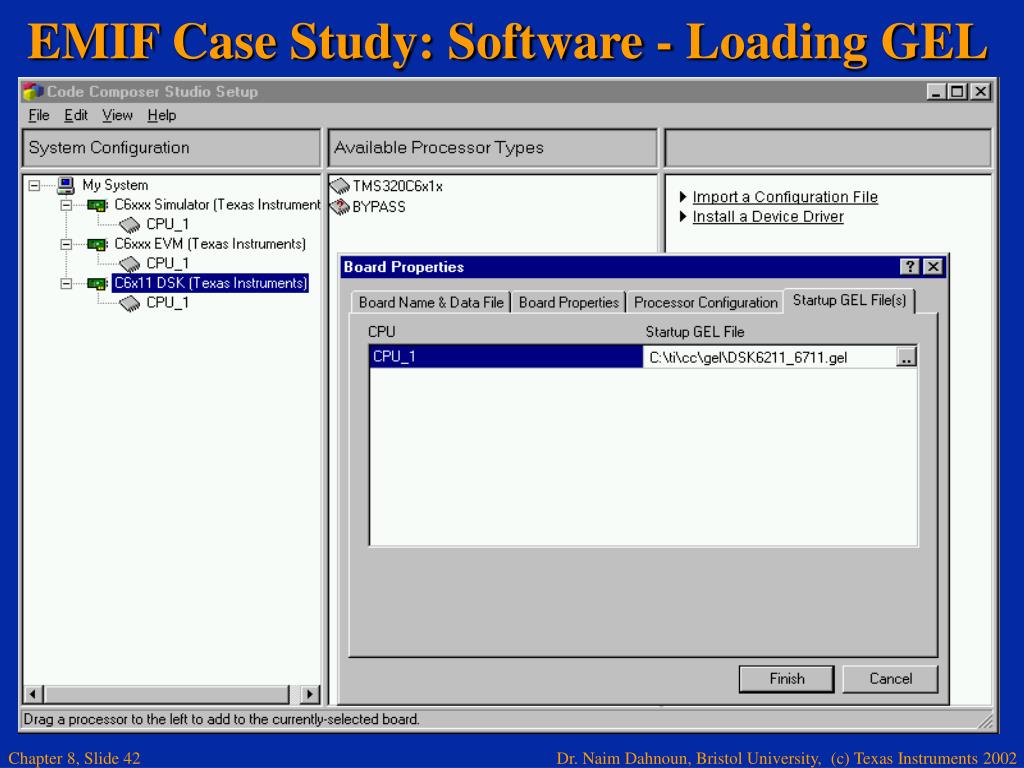Click the System Configuration horizontal scrollbar track
The height and width of the screenshot is (768, 1024).
pos(166,694)
